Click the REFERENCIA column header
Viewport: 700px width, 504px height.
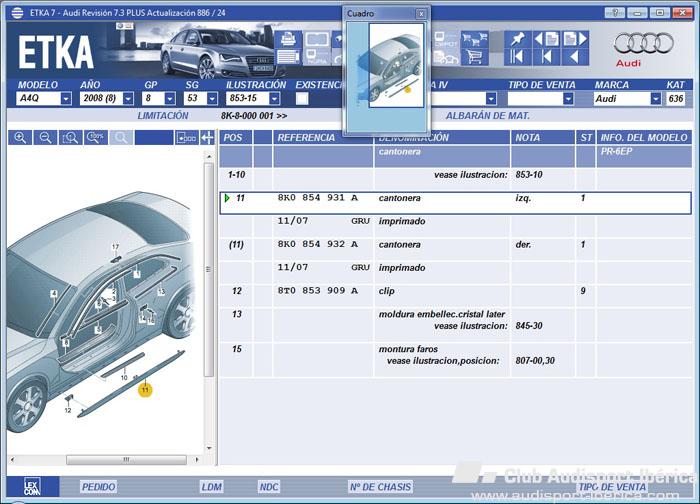click(x=323, y=137)
